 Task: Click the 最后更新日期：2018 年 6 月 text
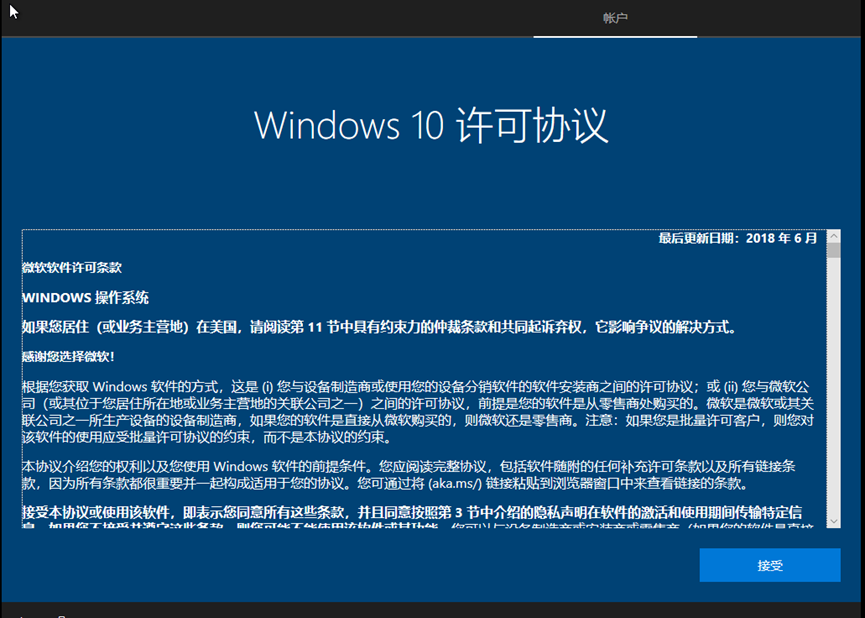click(738, 238)
